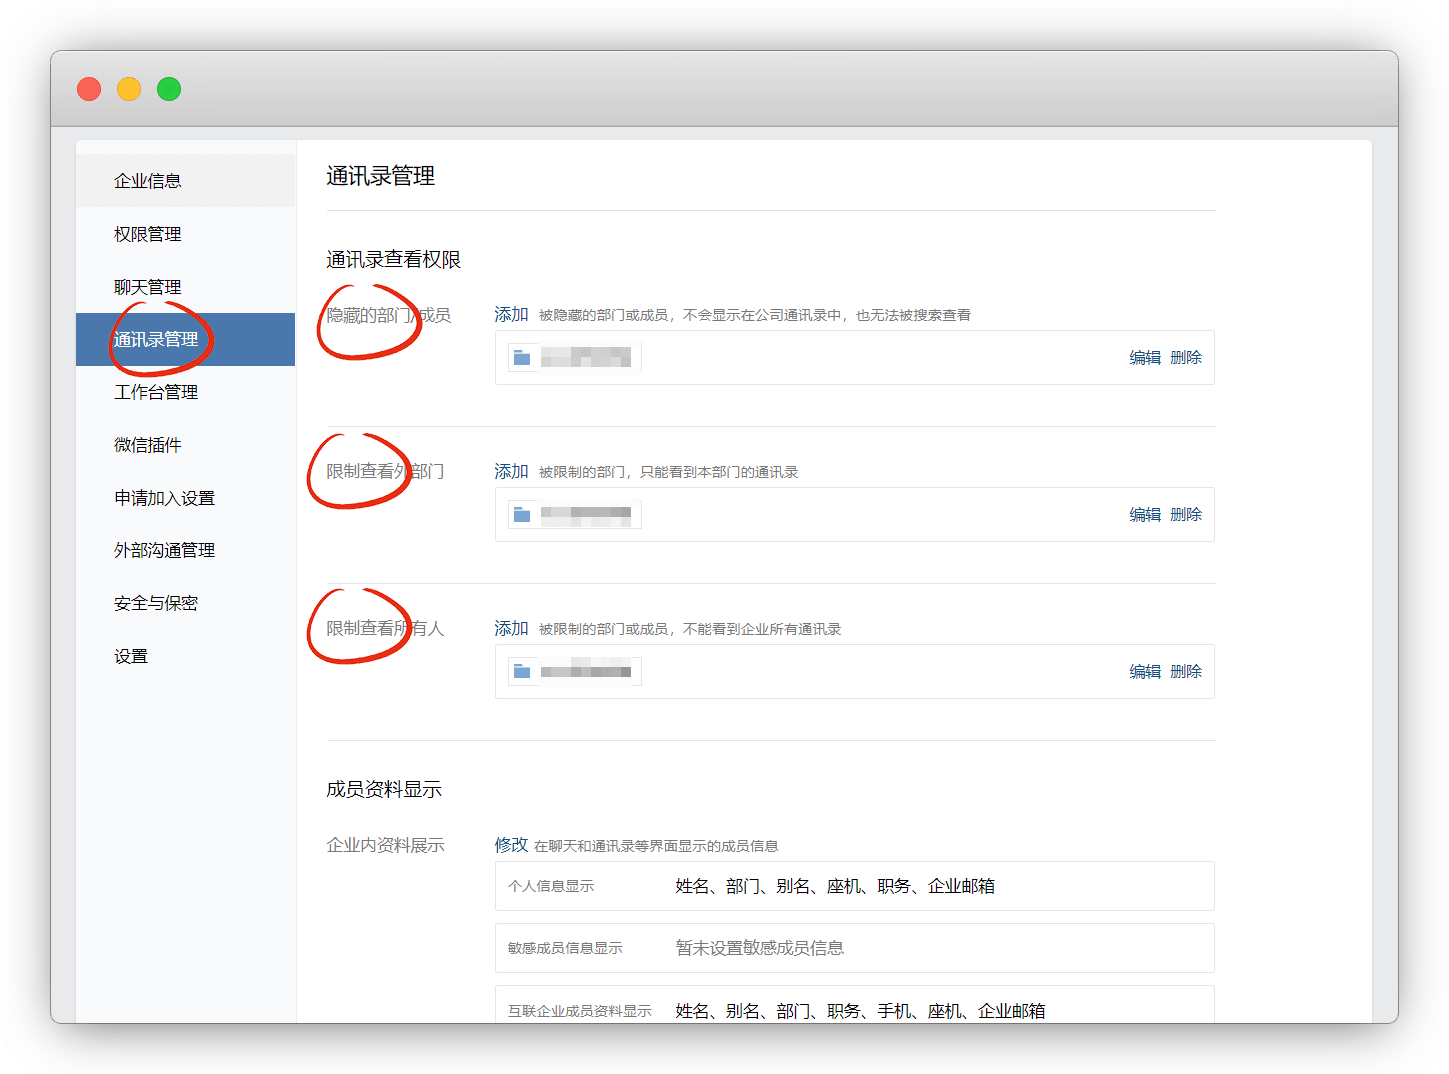Click 编辑 in hidden departments row

click(1145, 358)
